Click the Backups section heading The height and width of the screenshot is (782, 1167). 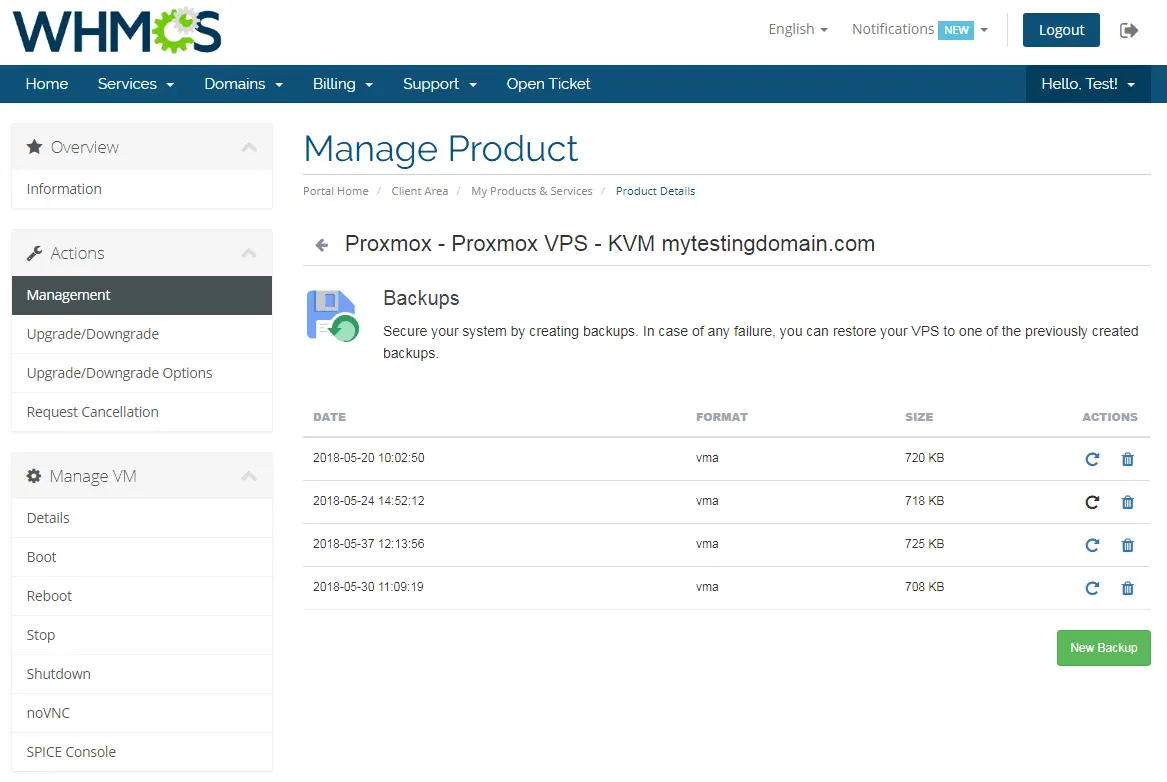(x=421, y=298)
